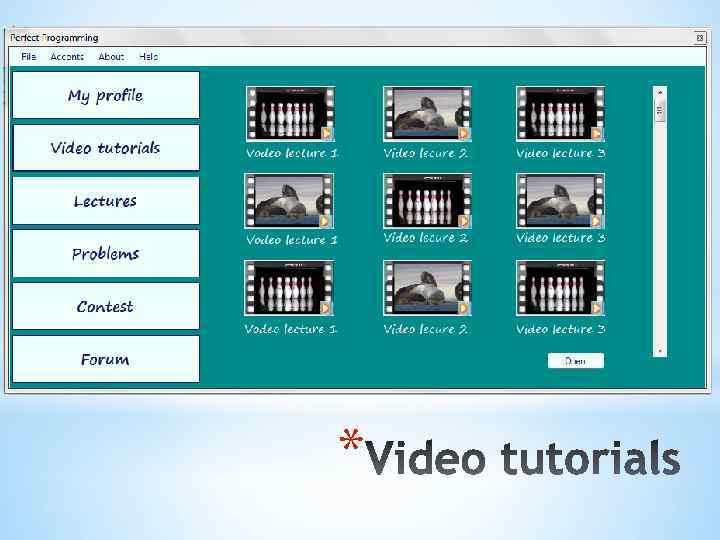Click play icon on middle-row pins Video lecure 2
The height and width of the screenshot is (540, 720).
coord(463,220)
